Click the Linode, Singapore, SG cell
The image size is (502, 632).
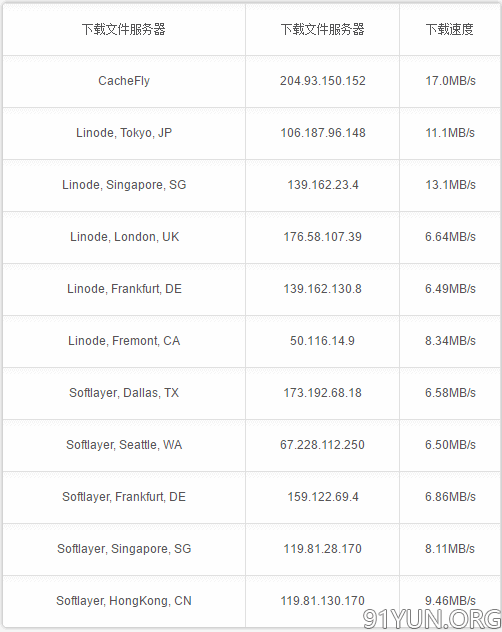(124, 185)
